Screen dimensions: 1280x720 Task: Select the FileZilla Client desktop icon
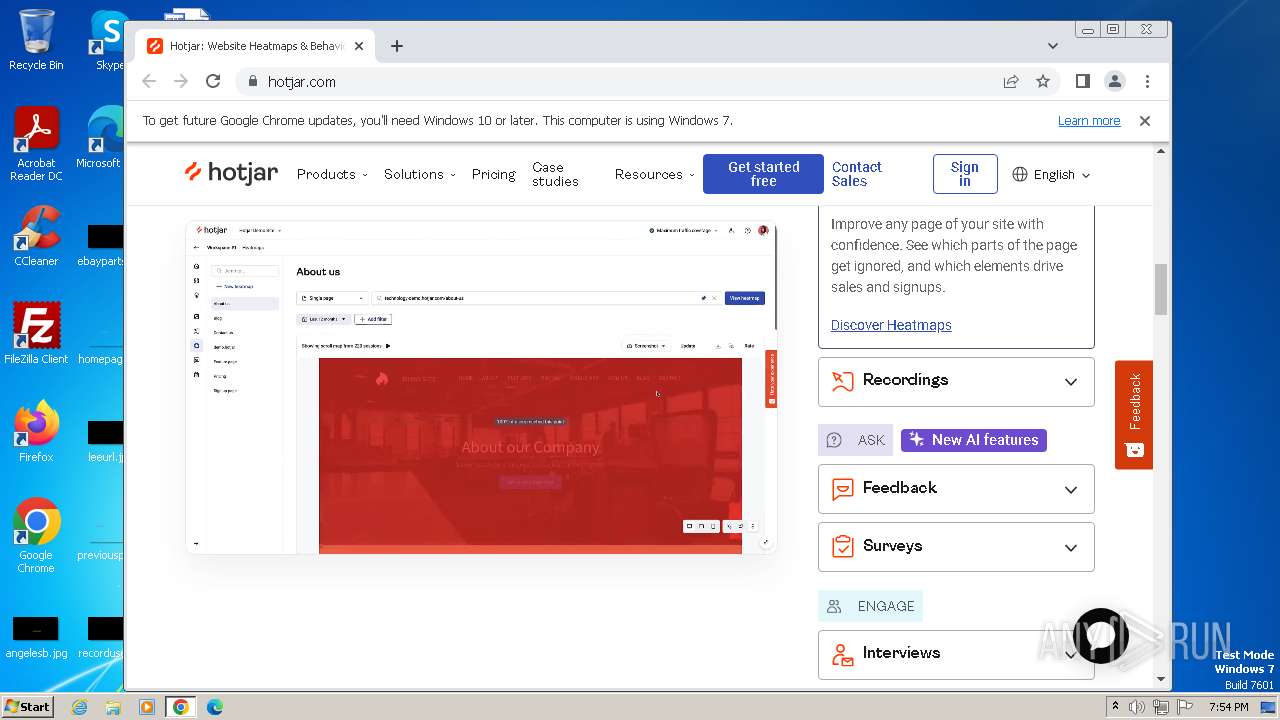(36, 334)
